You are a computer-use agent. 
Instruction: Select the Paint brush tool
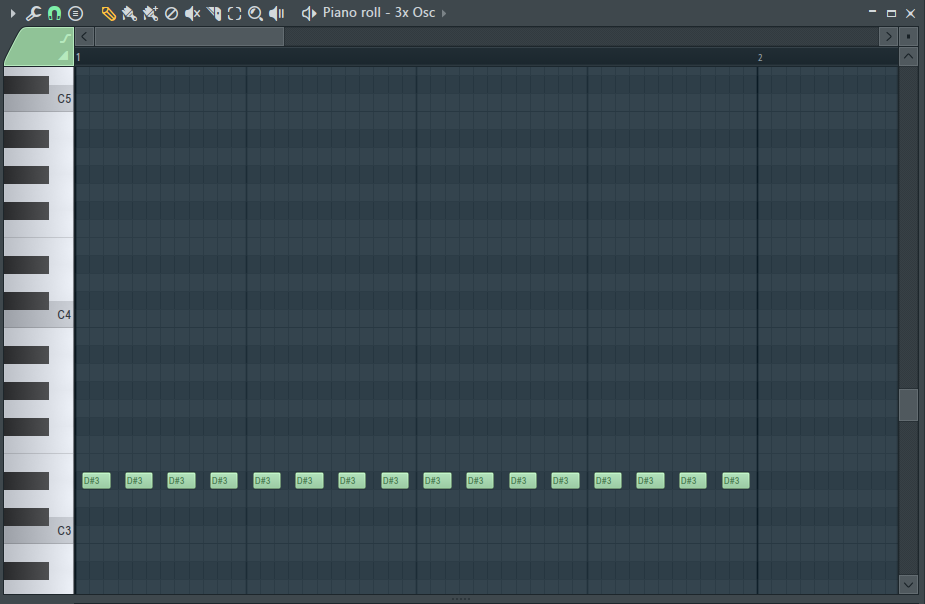point(129,13)
